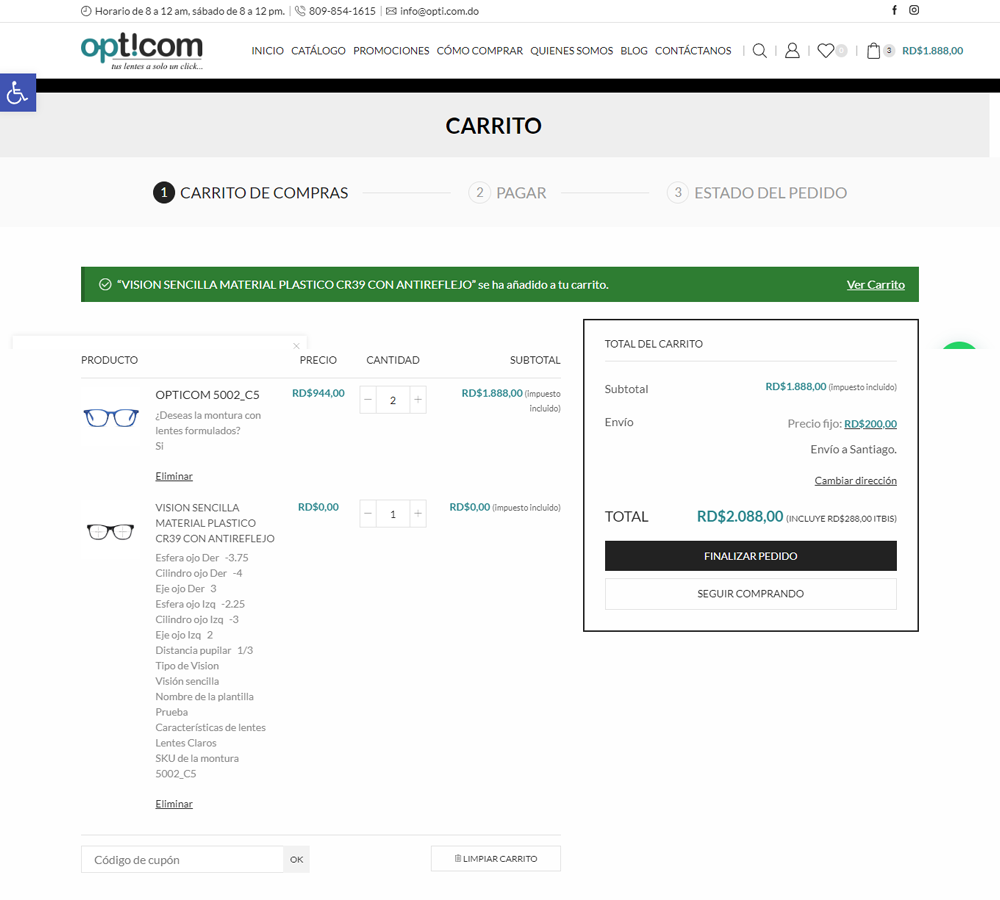This screenshot has height=900, width=1000.
Task: Go to the PROMOCIONES menu
Action: pyautogui.click(x=391, y=51)
